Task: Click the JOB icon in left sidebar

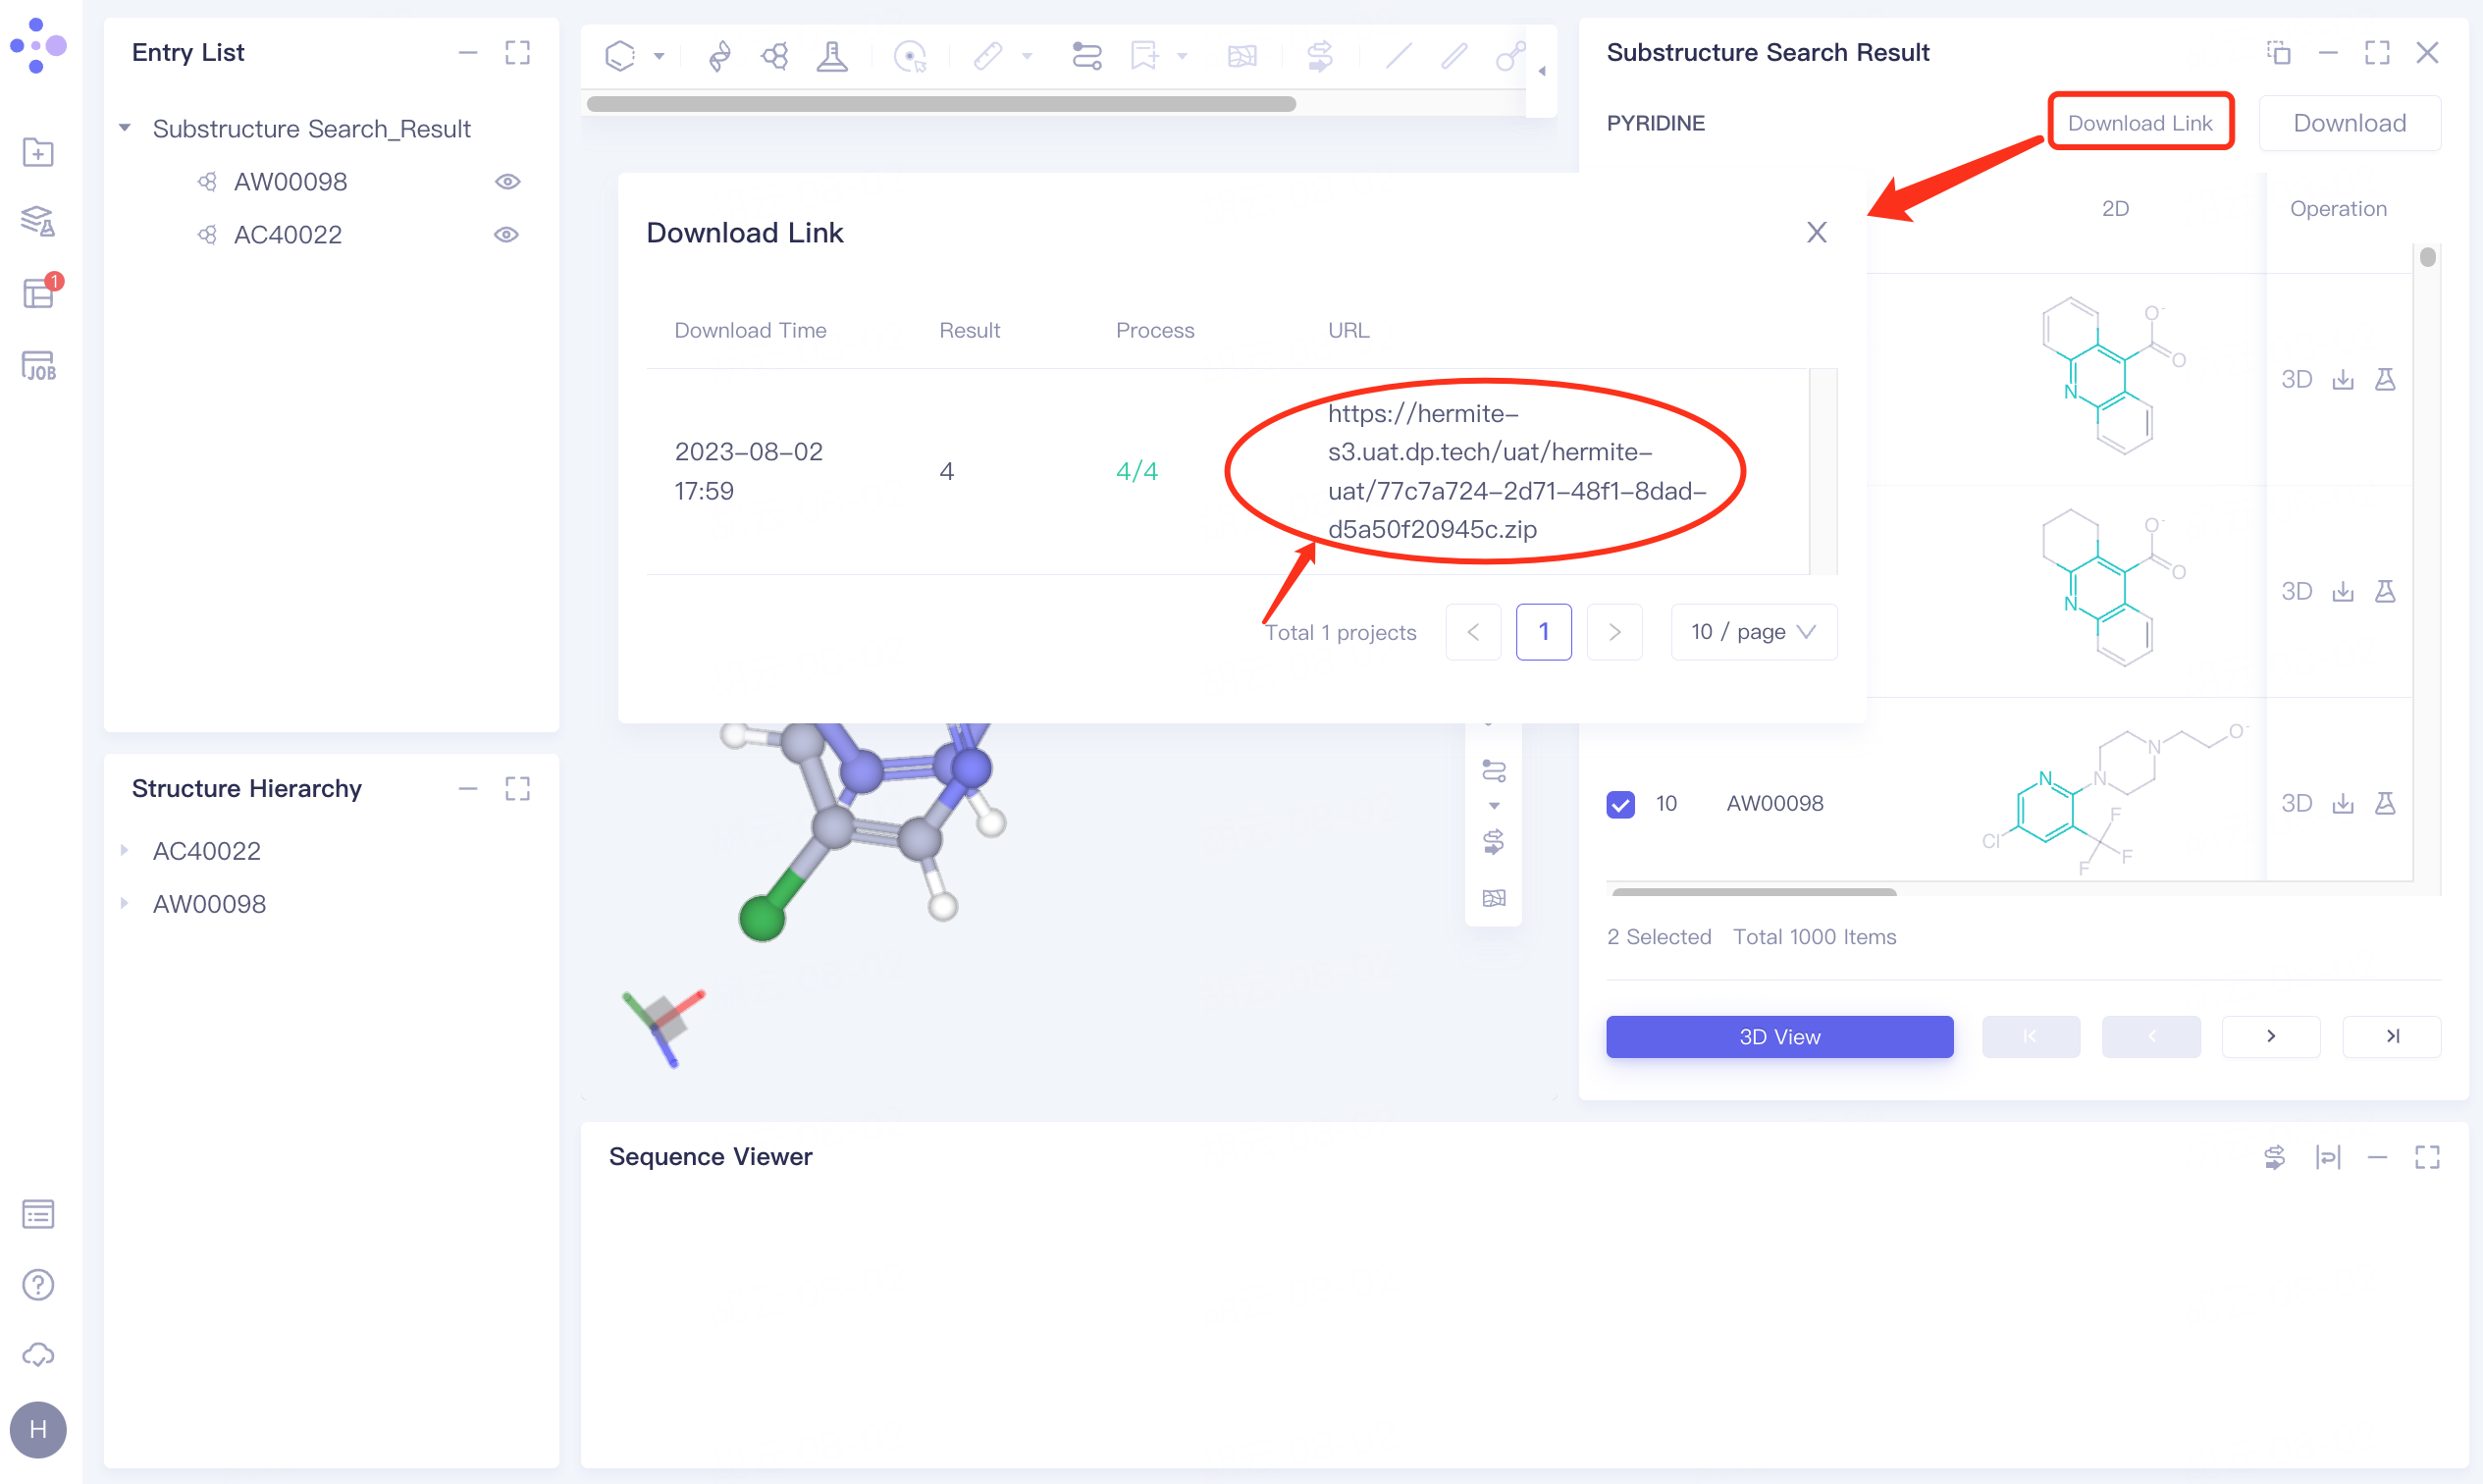Action: point(38,366)
